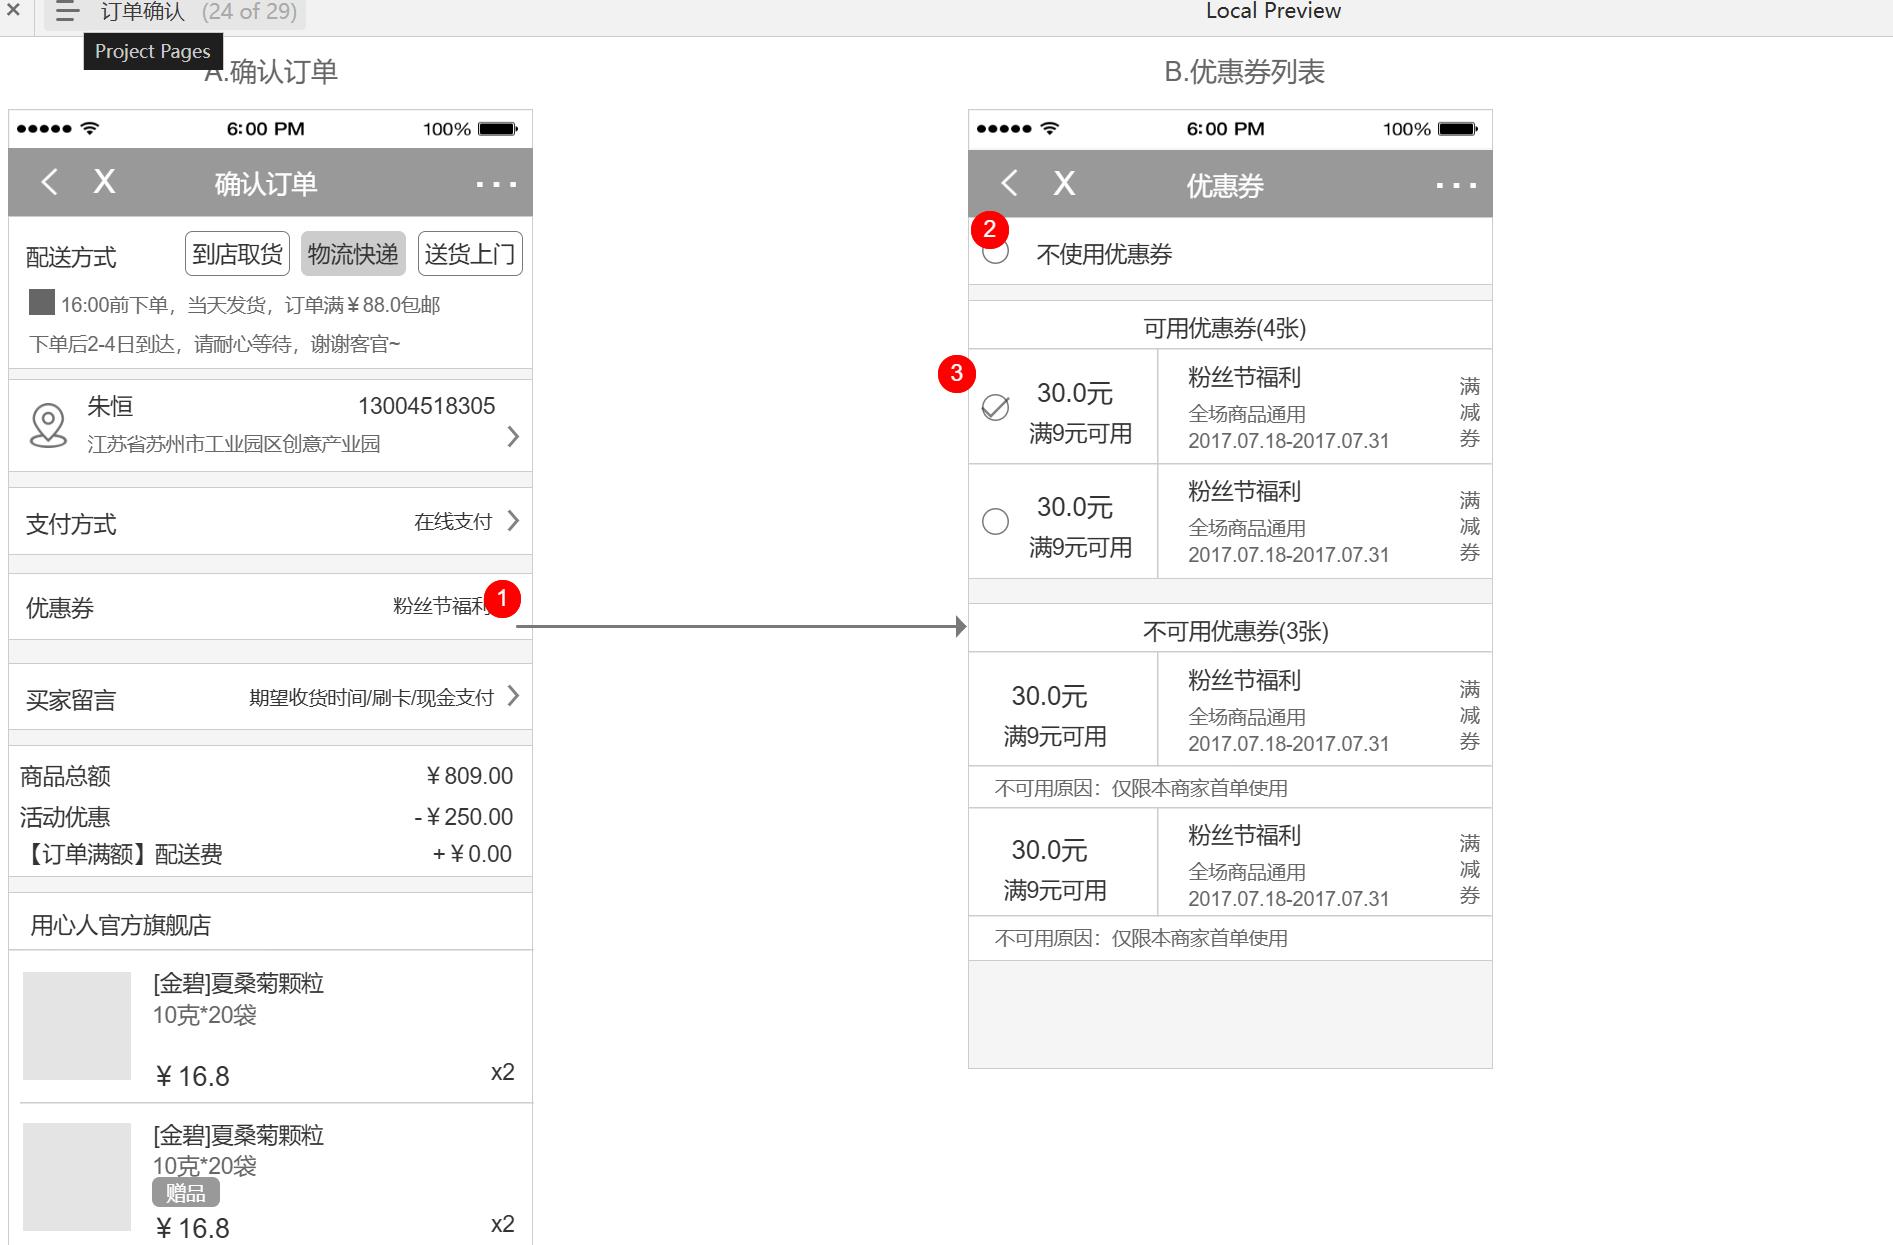This screenshot has height=1245, width=1893.
Task: Click the 配送费 +¥0.00 amount
Action: [472, 854]
